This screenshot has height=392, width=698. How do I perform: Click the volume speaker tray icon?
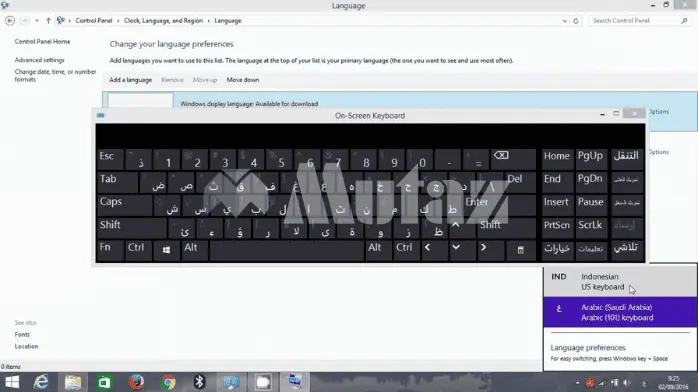(x=627, y=383)
